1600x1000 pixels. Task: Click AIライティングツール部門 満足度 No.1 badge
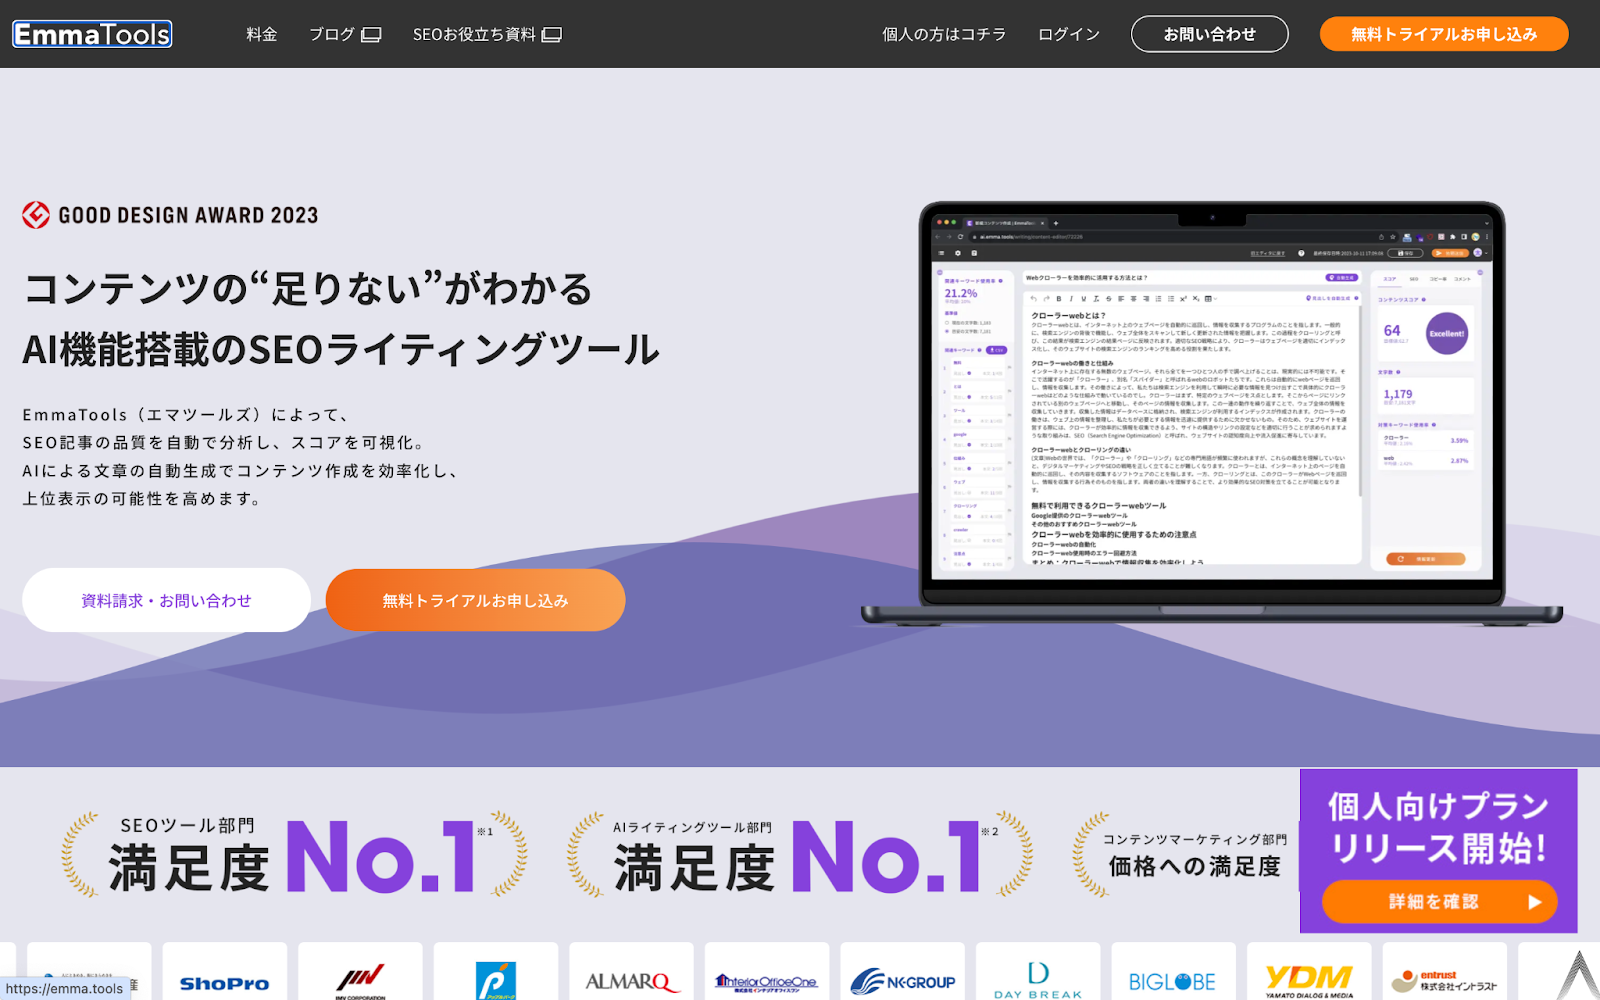[x=800, y=855]
